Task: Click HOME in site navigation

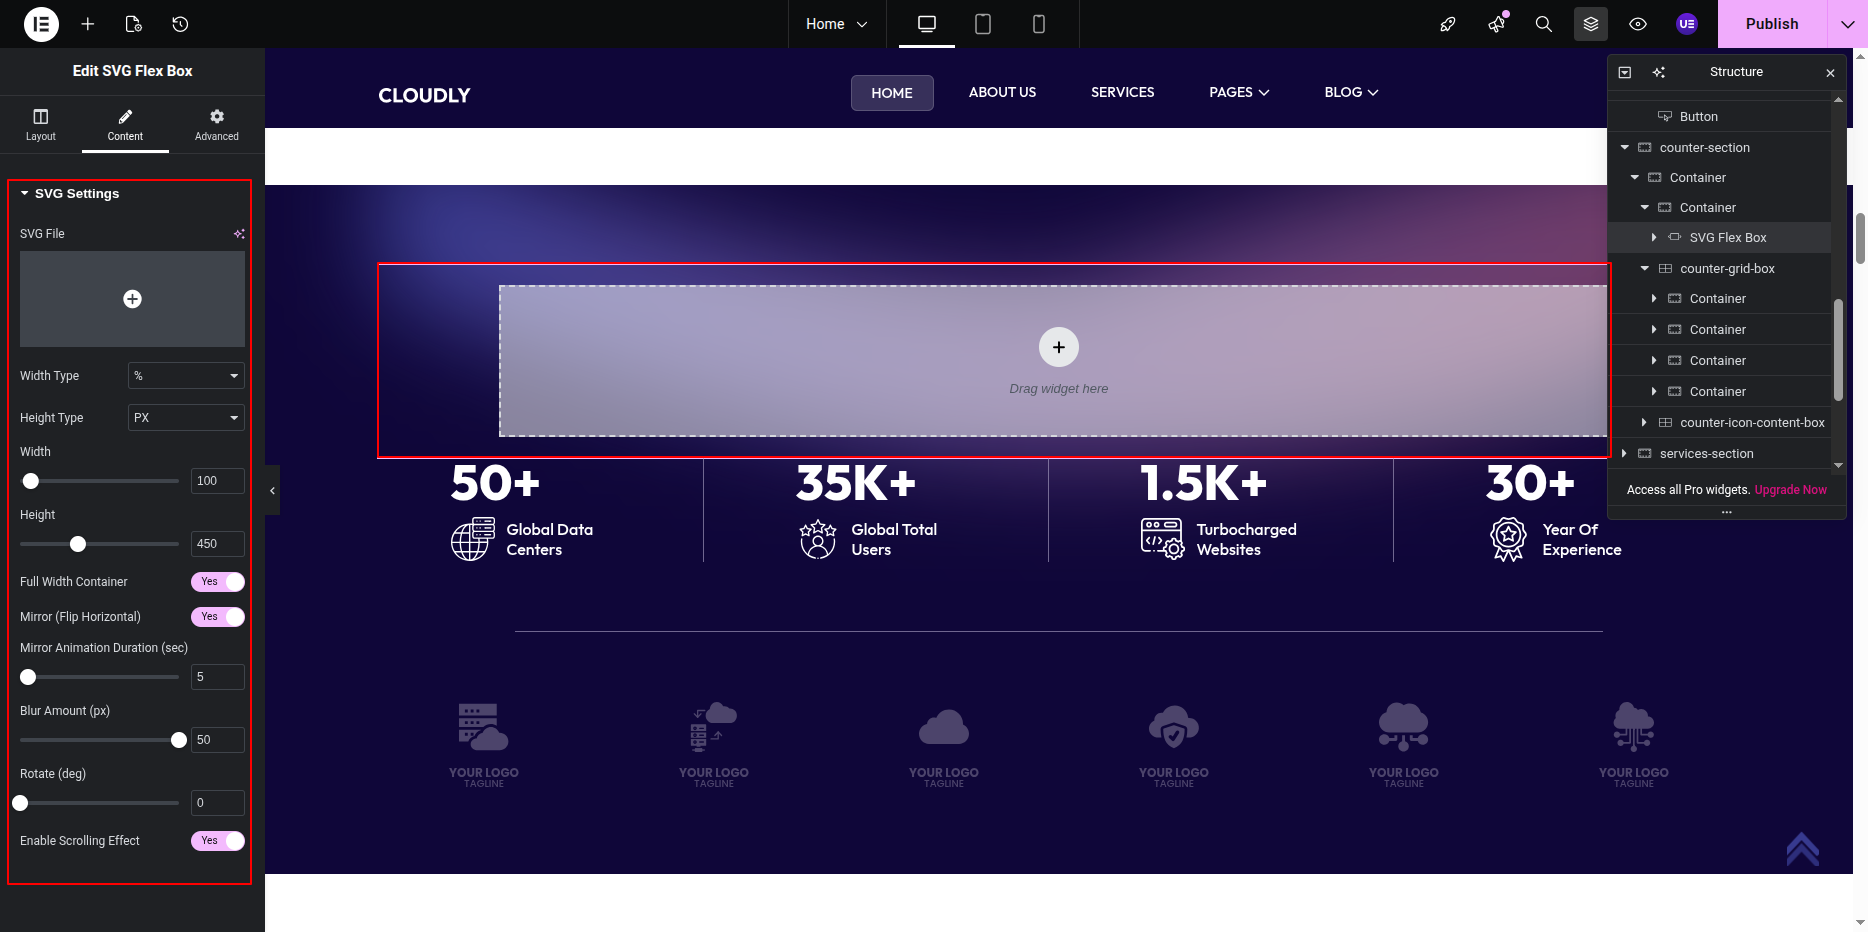Action: (892, 93)
